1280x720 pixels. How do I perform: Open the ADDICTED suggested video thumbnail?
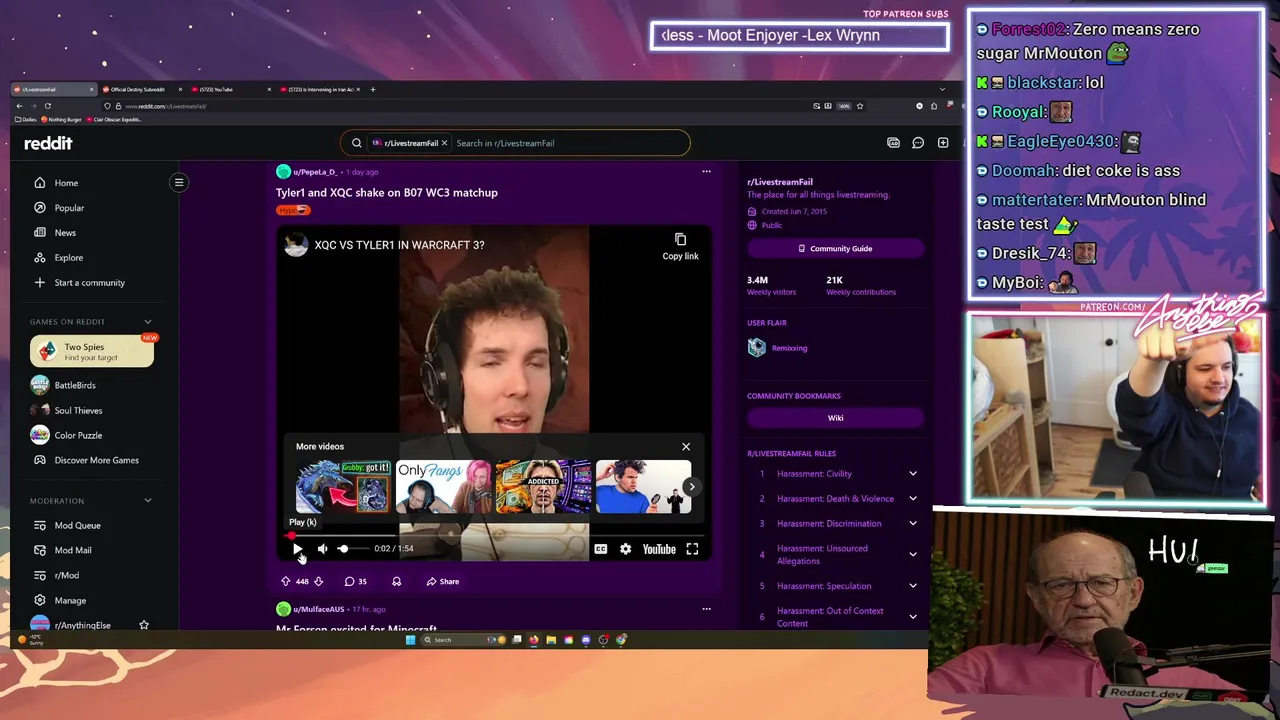(x=543, y=486)
